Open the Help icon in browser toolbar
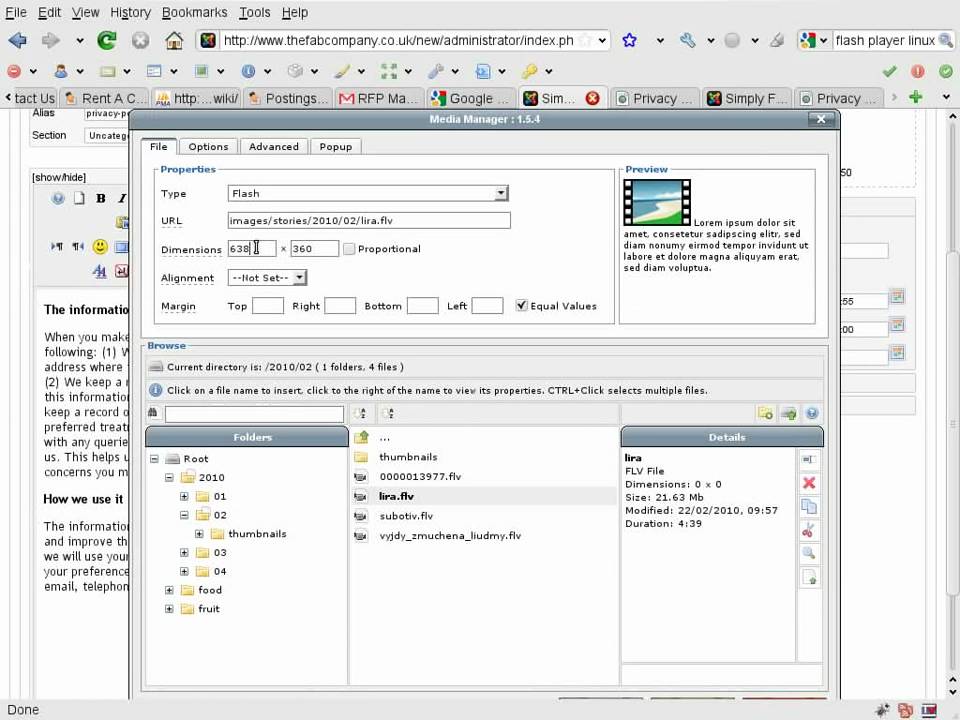This screenshot has height=720, width=960. 812,413
